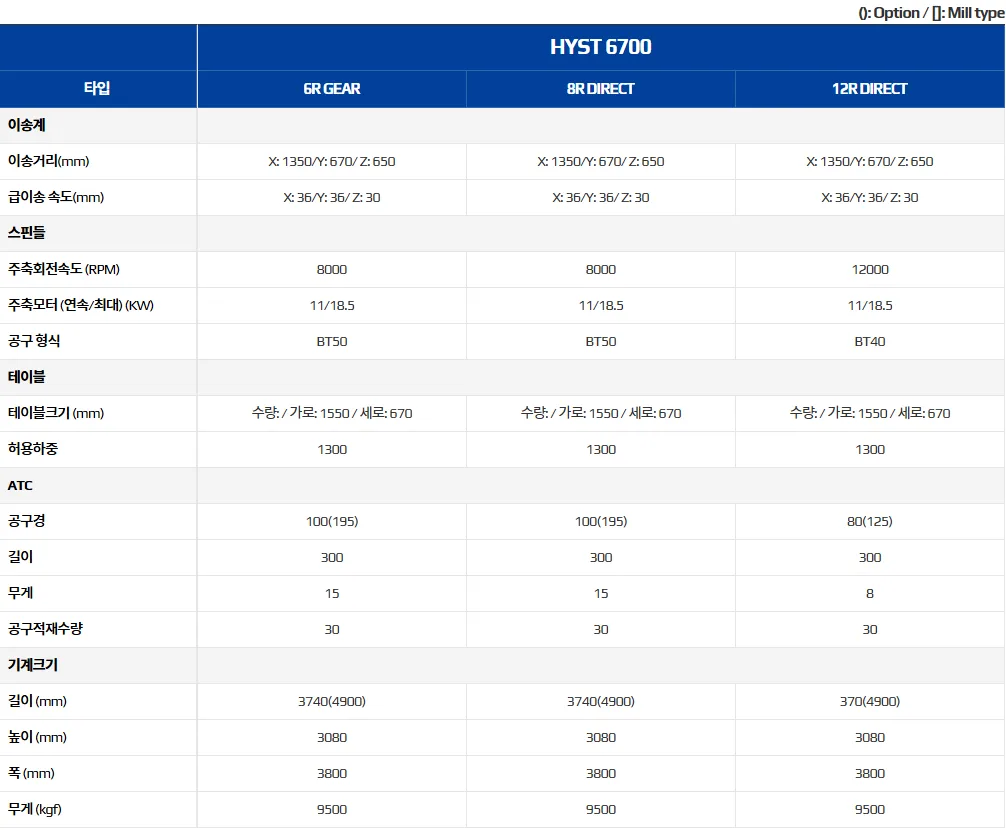
Task: Click the 기계크기 section label
Action: (x=33, y=665)
